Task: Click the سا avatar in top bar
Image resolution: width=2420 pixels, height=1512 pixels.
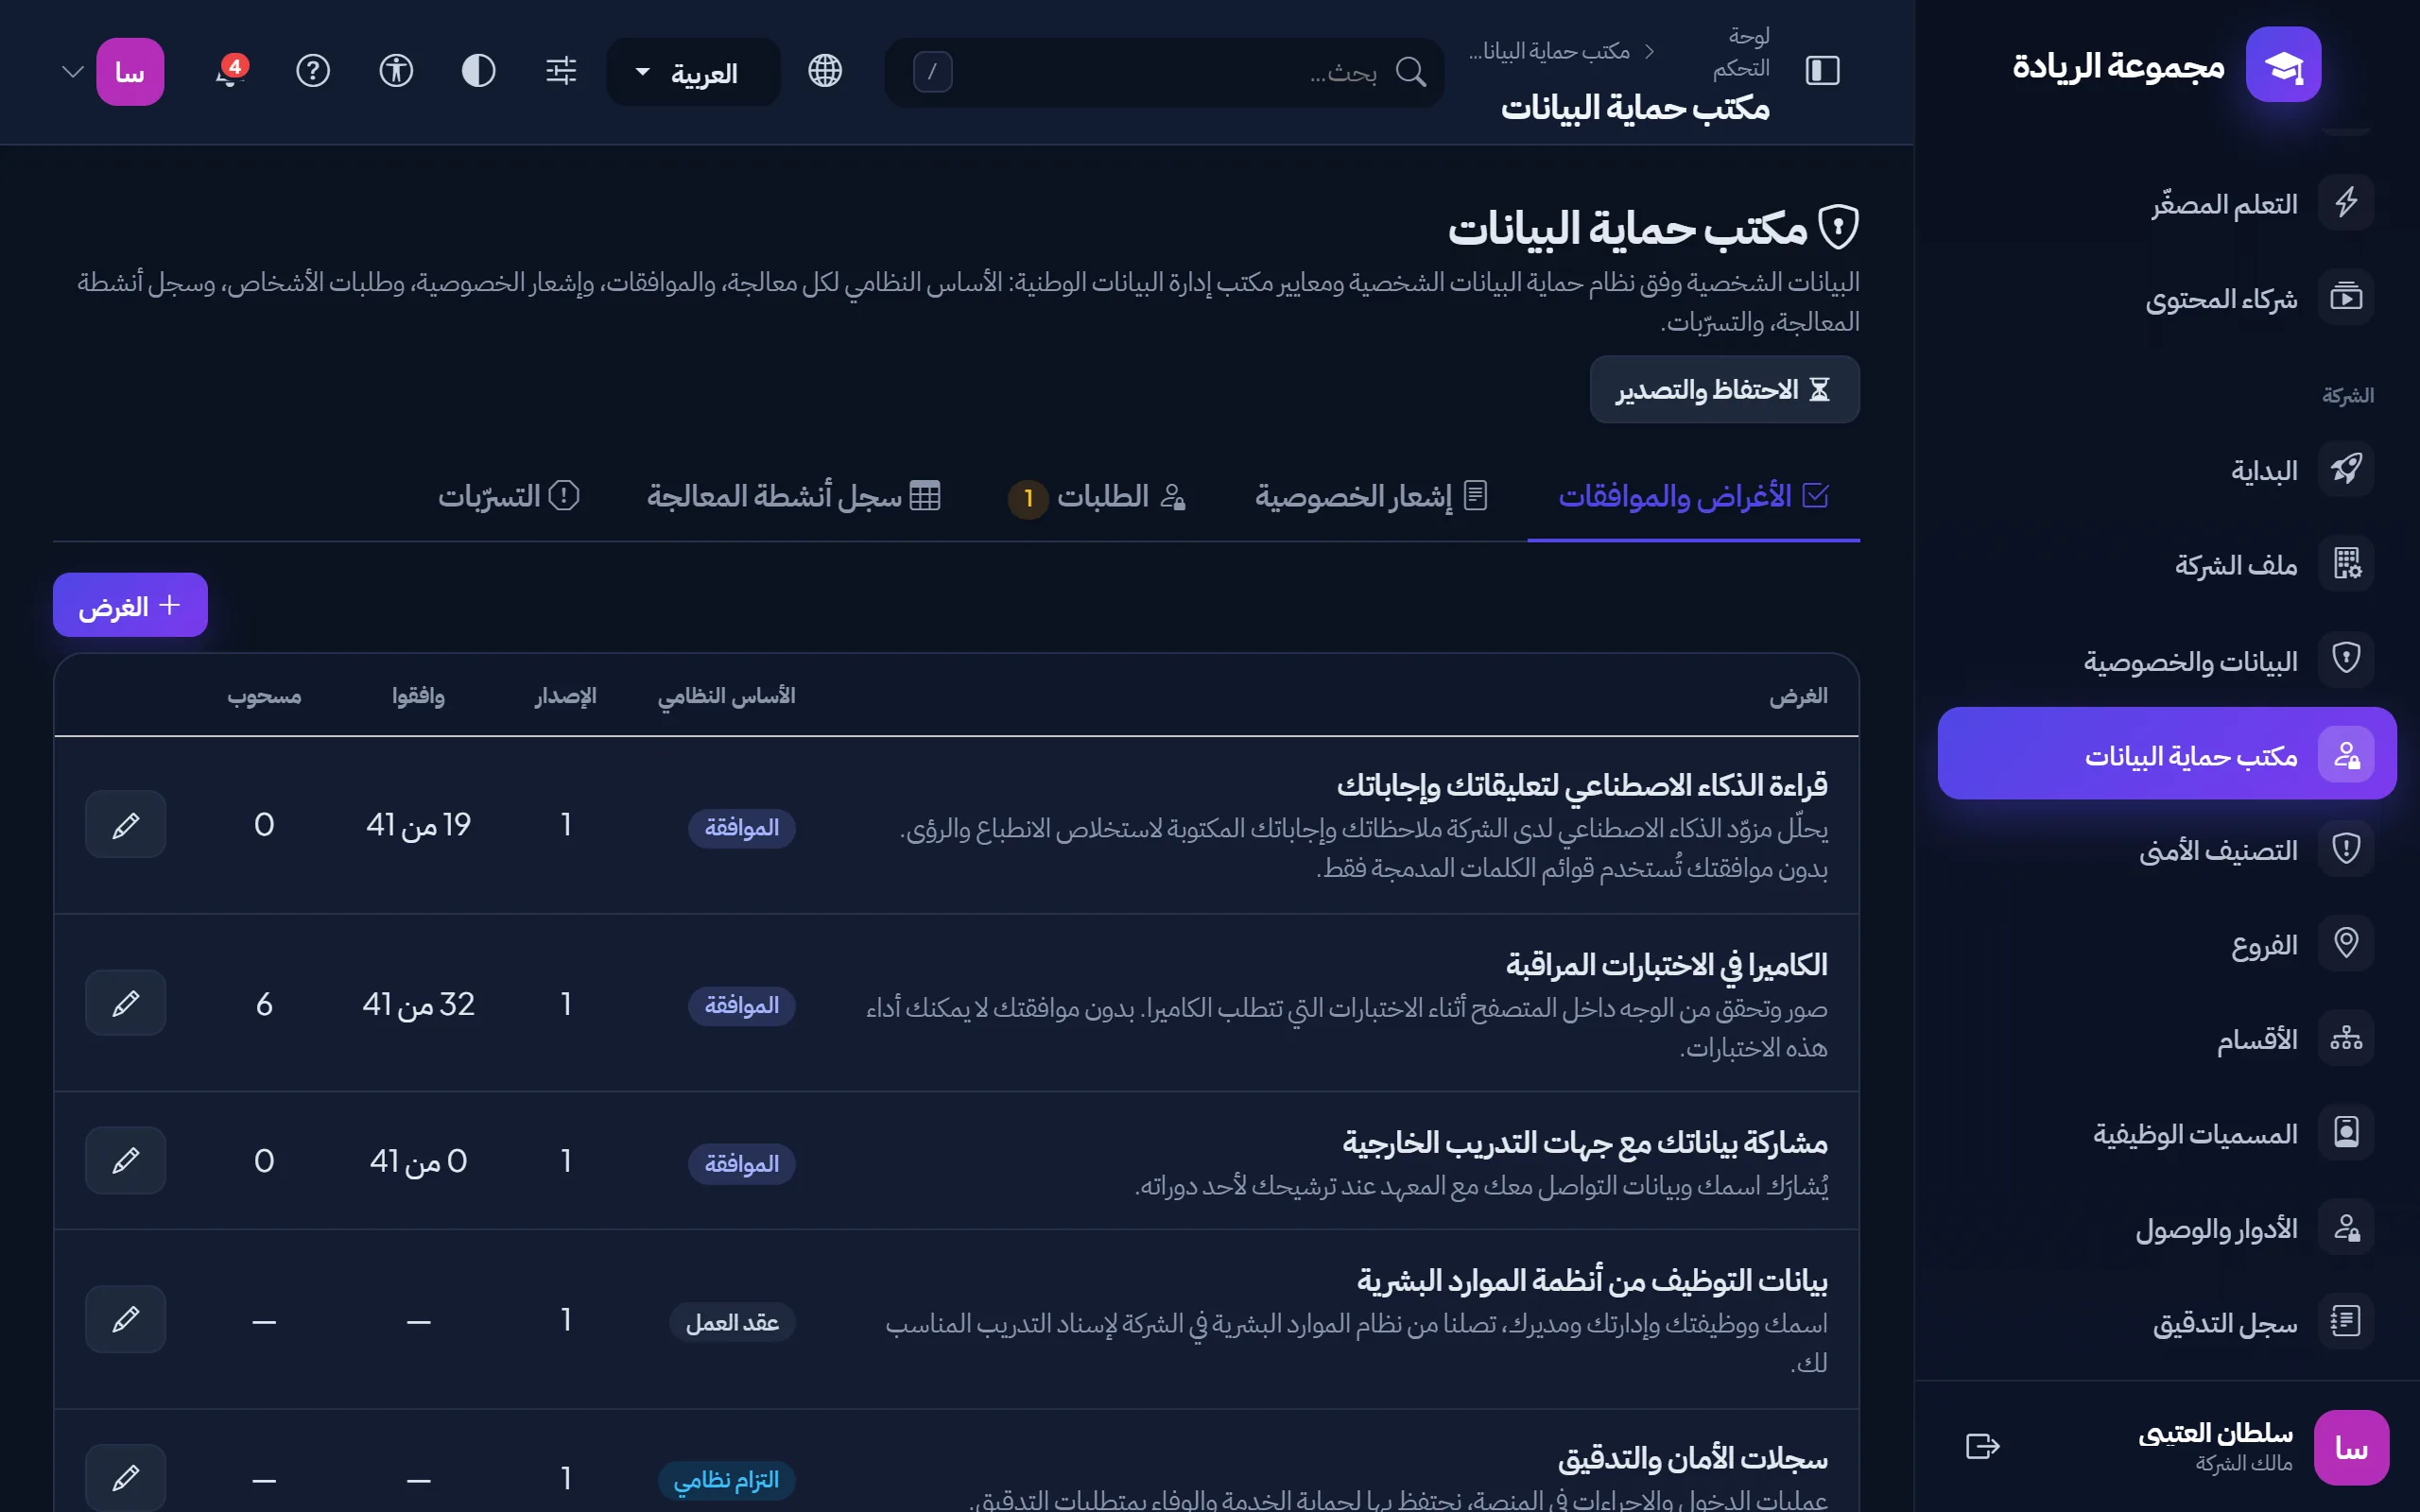Action: 130,72
